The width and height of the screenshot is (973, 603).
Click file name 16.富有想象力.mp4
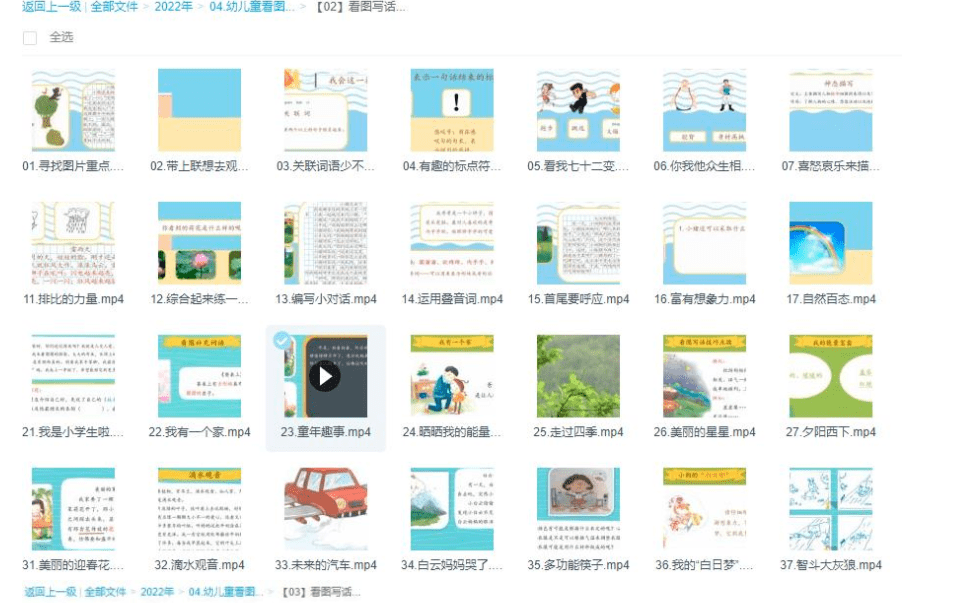(704, 299)
